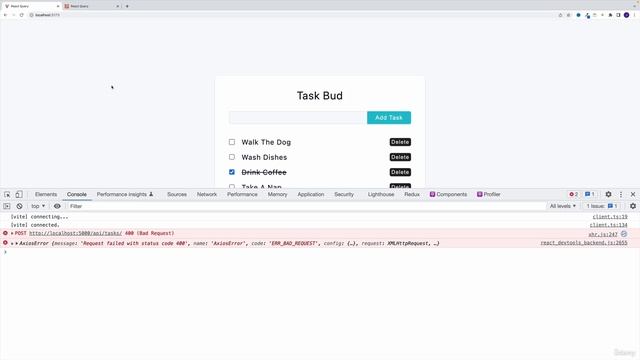Click the red error icon on the POST row
This screenshot has height=360, width=640.
[5, 233]
